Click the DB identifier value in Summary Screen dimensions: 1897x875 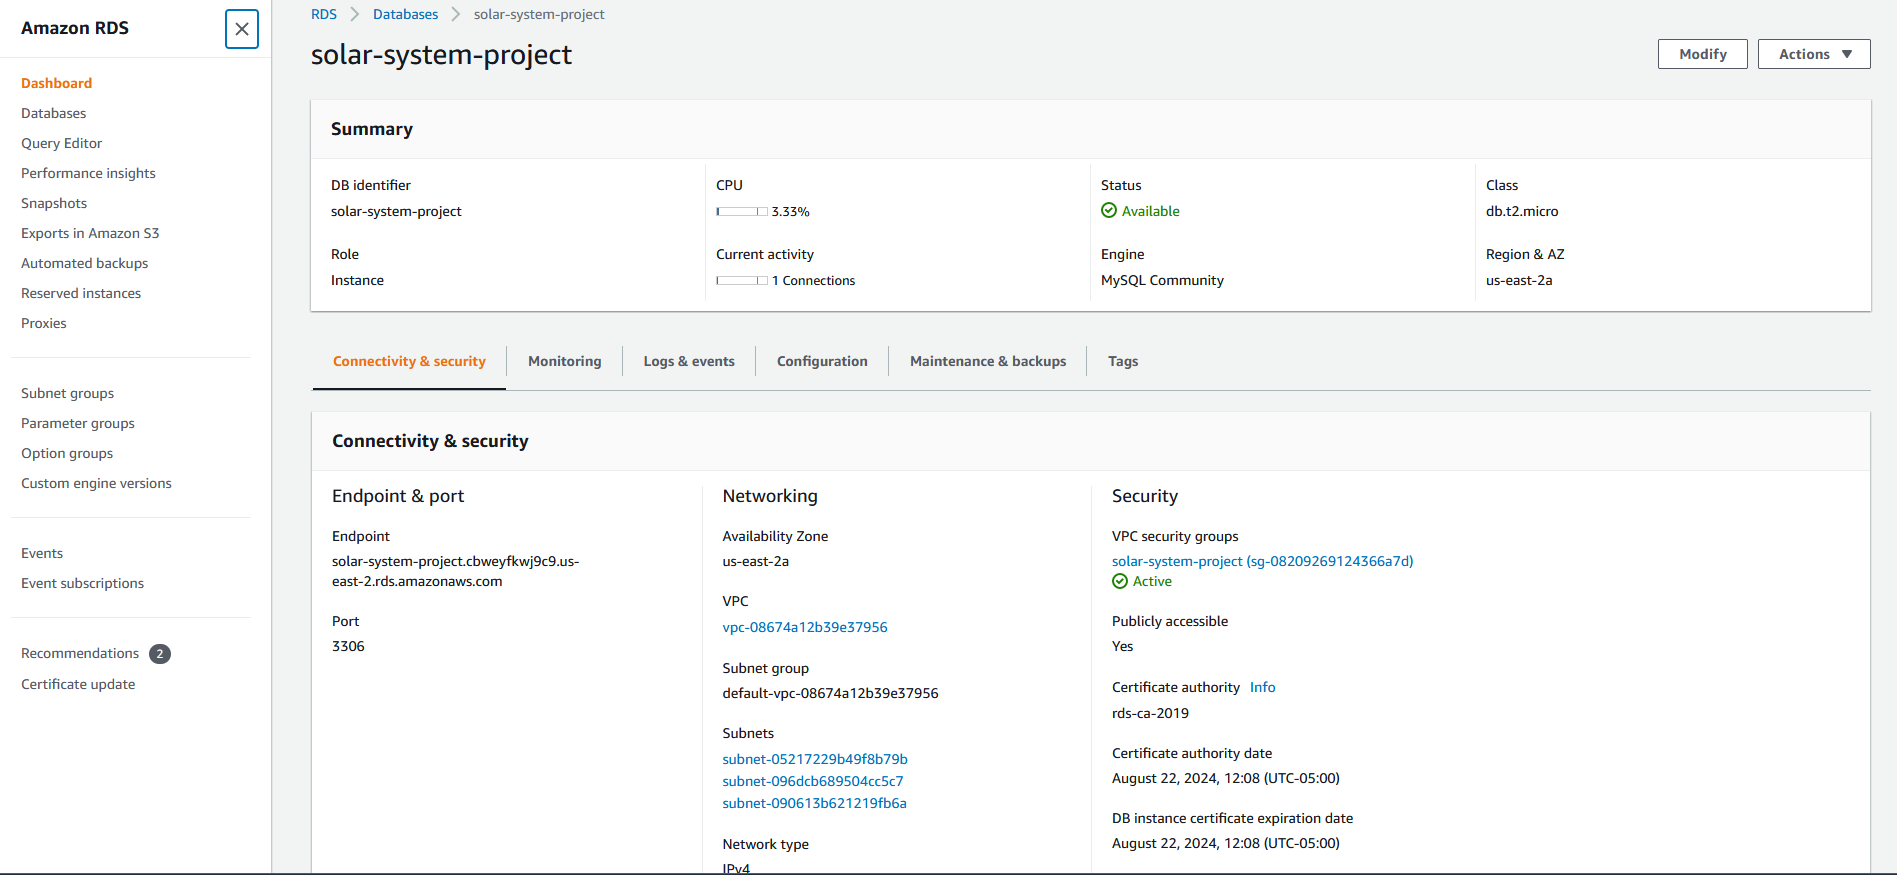pos(396,211)
